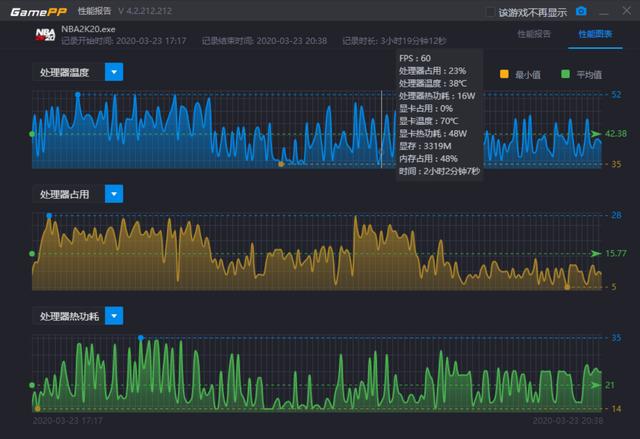Click the 记录开始时间 start time text

click(x=124, y=41)
